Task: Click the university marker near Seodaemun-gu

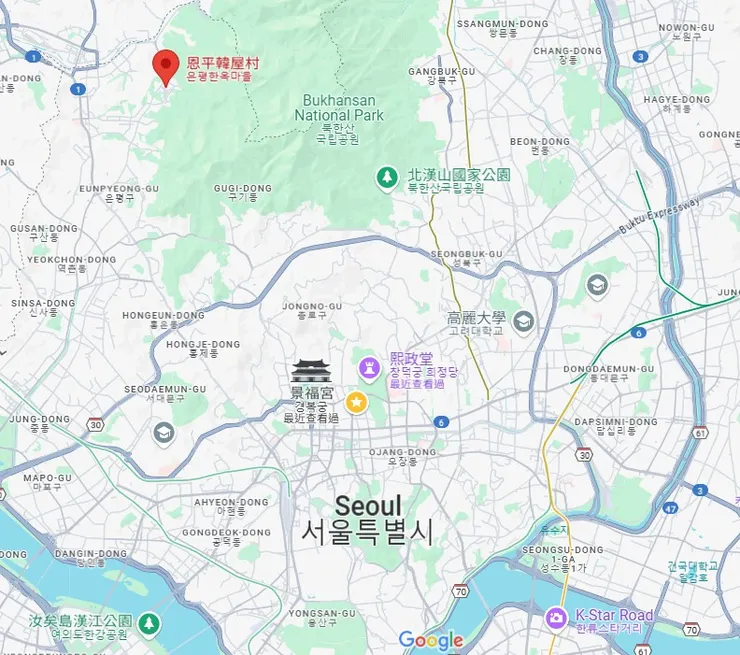Action: pyautogui.click(x=164, y=433)
